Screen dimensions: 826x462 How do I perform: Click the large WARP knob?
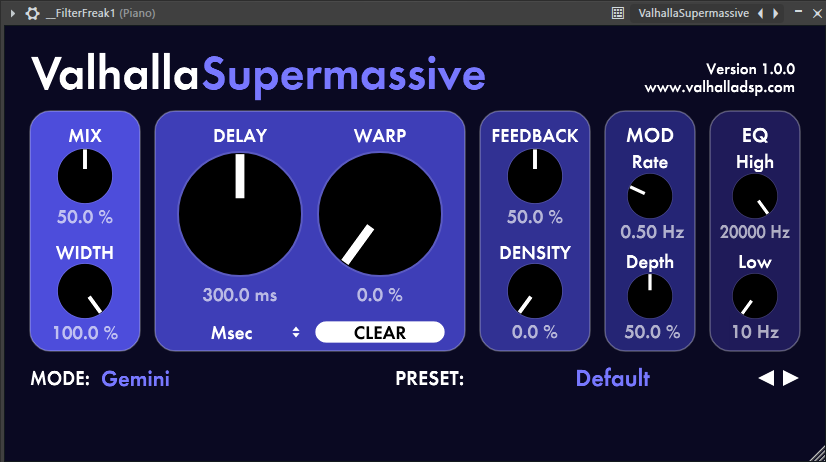point(380,212)
